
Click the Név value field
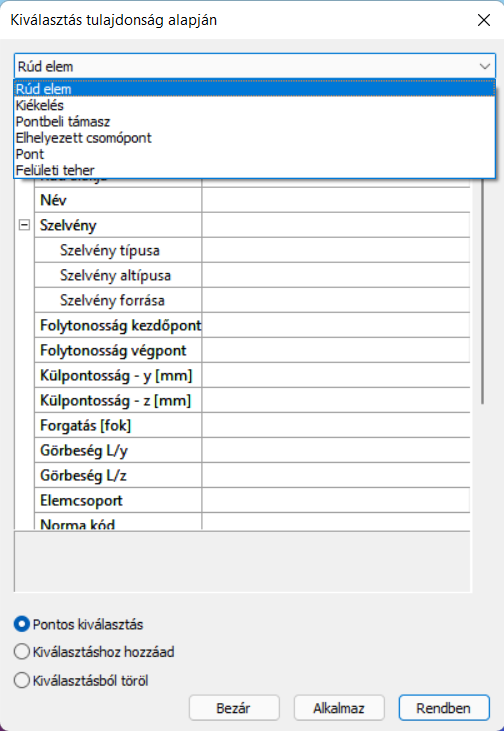pos(336,200)
